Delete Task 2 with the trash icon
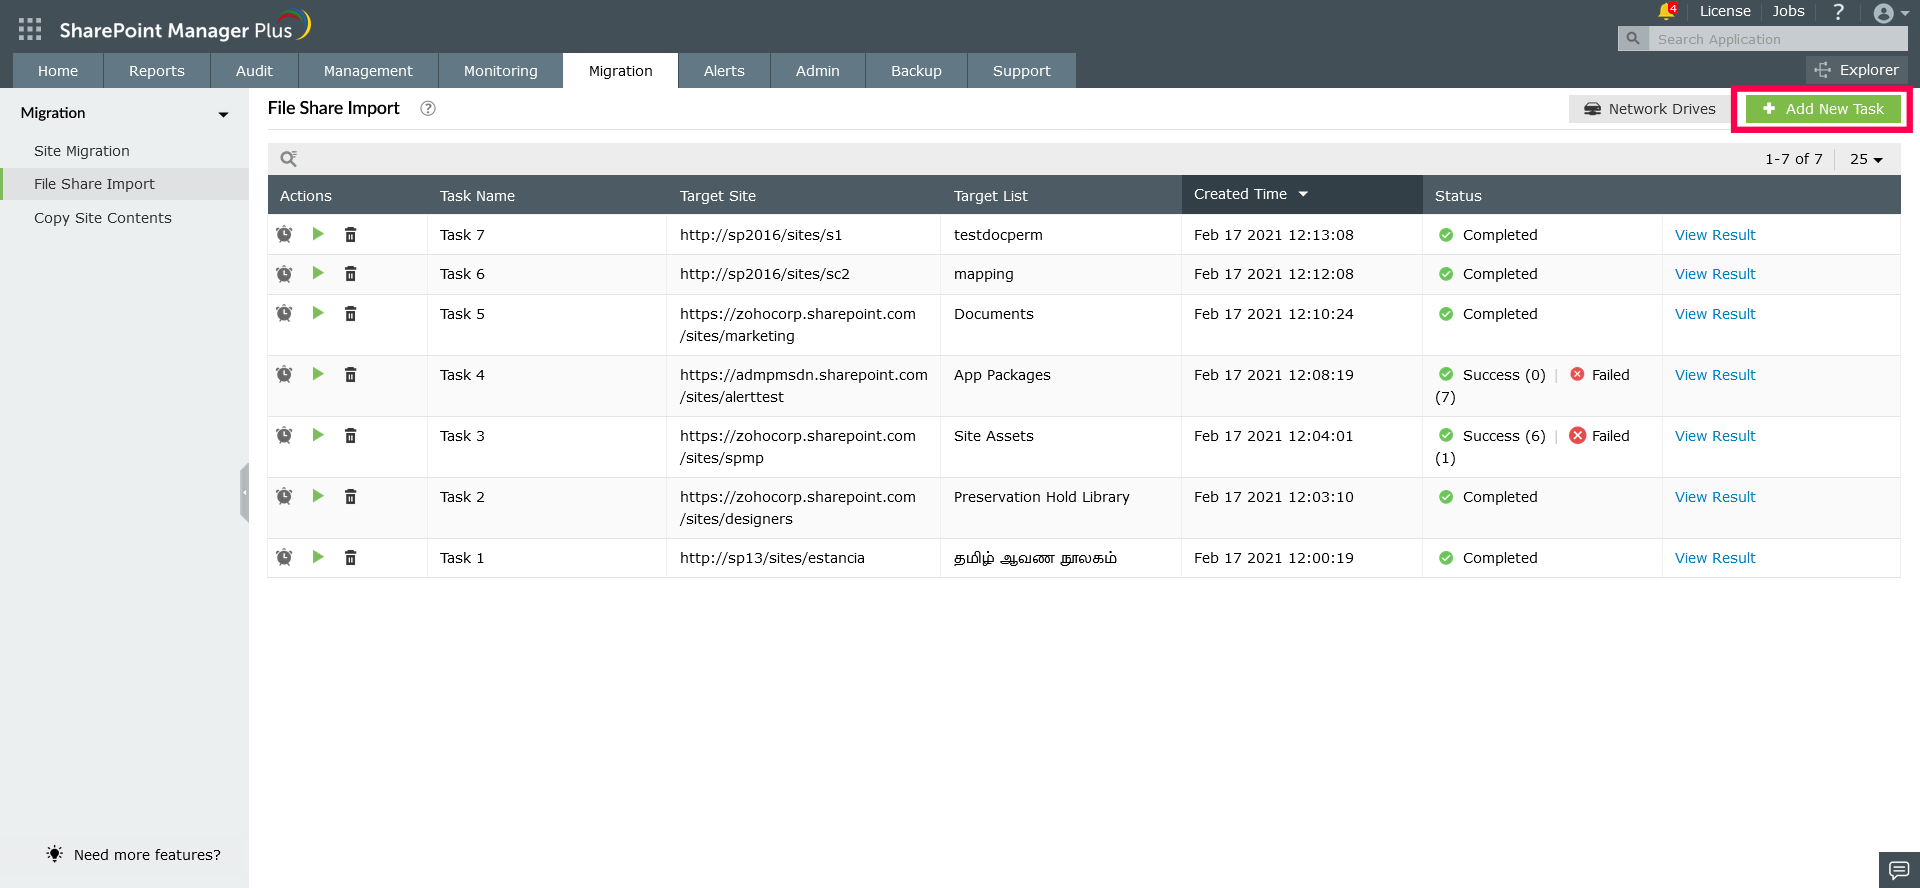1920x888 pixels. pyautogui.click(x=351, y=496)
